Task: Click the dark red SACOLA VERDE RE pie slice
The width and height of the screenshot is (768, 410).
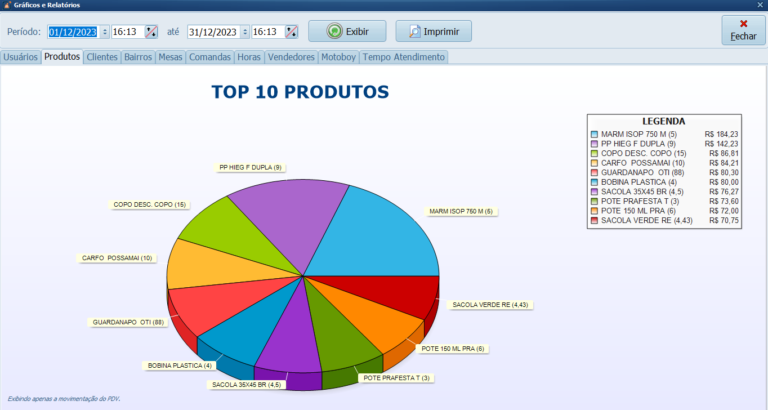Action: (392, 294)
